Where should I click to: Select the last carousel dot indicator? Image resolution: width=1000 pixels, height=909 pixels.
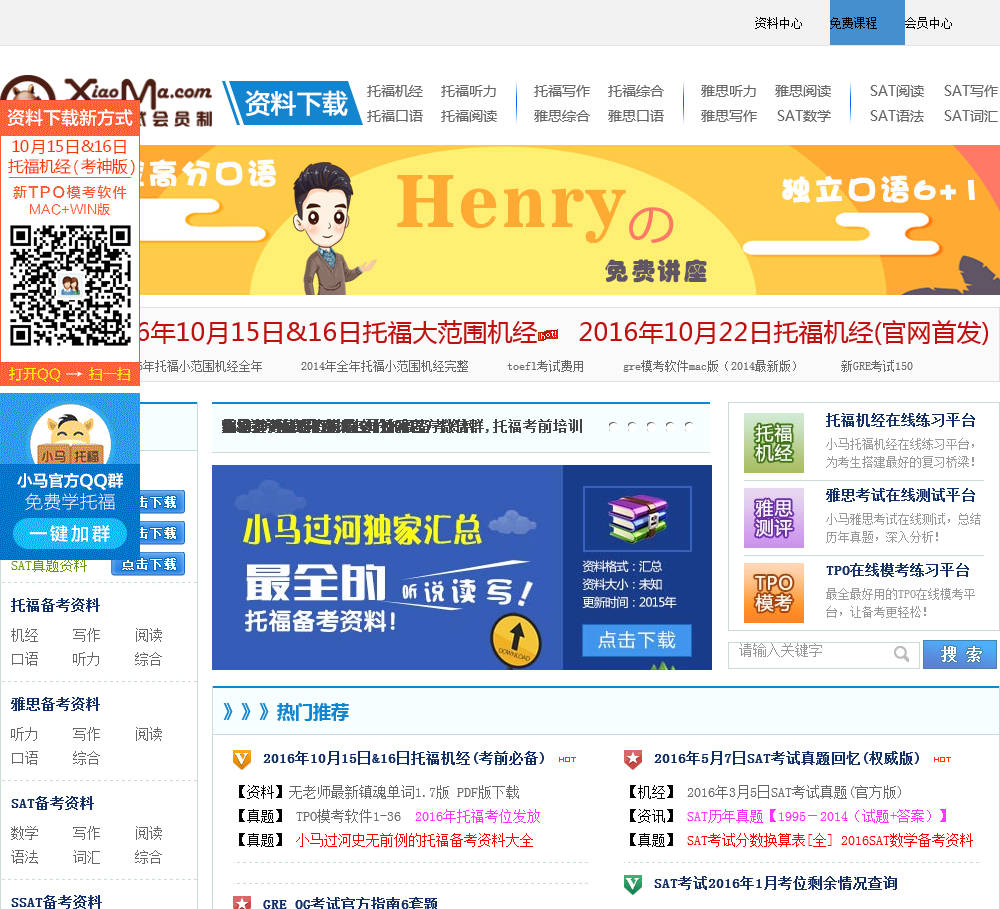[x=688, y=427]
